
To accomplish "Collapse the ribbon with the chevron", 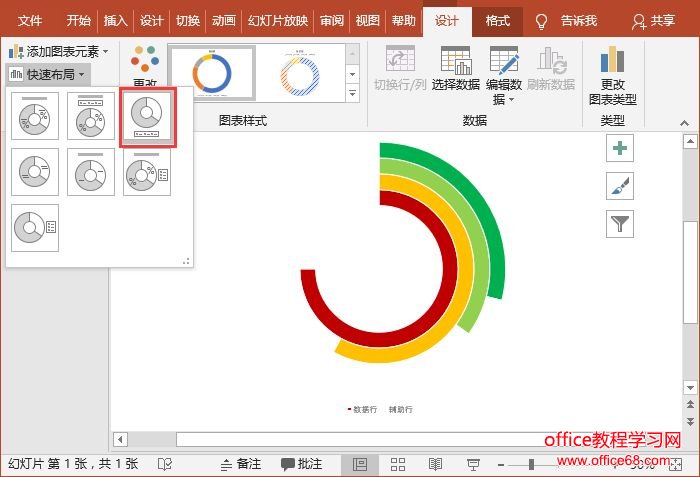I will click(684, 123).
